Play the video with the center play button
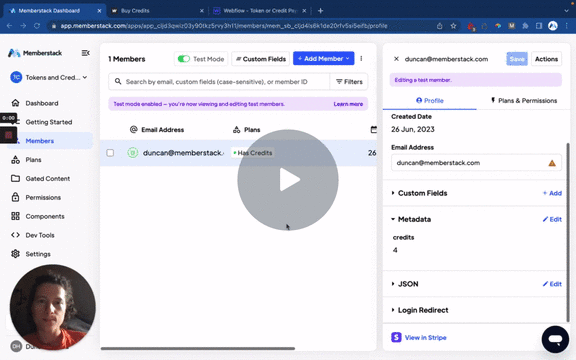576x360 pixels. [288, 180]
